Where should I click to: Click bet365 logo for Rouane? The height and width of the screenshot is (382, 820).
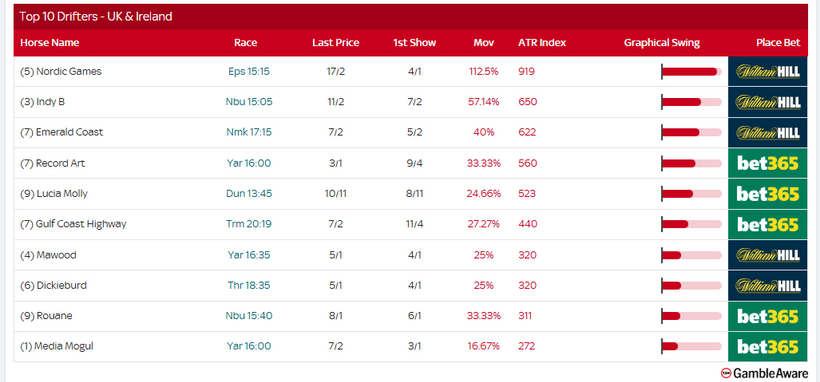(768, 316)
